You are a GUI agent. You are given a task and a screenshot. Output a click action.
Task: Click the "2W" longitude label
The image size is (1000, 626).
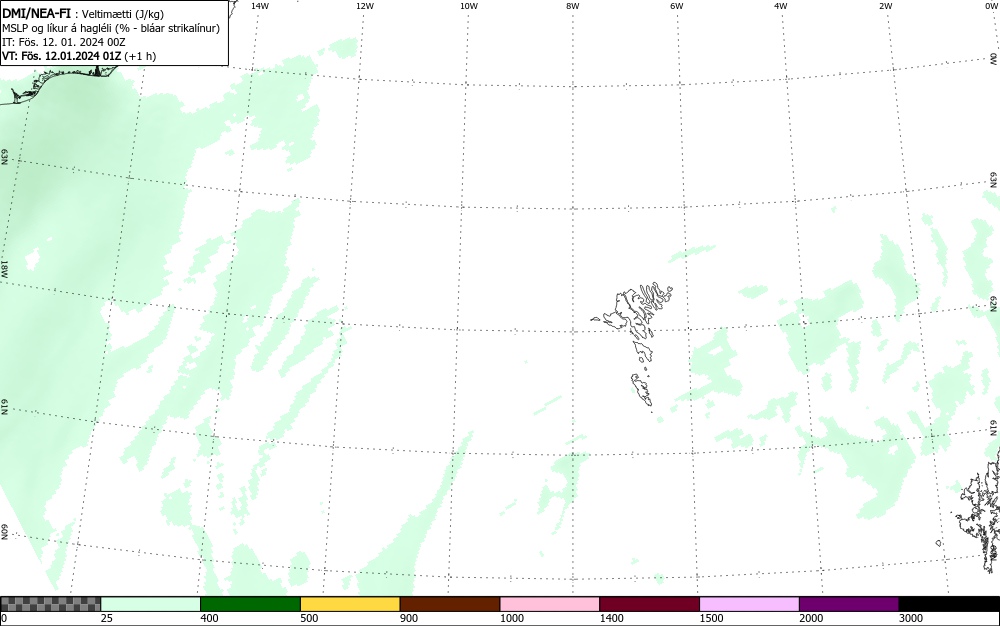pyautogui.click(x=885, y=6)
